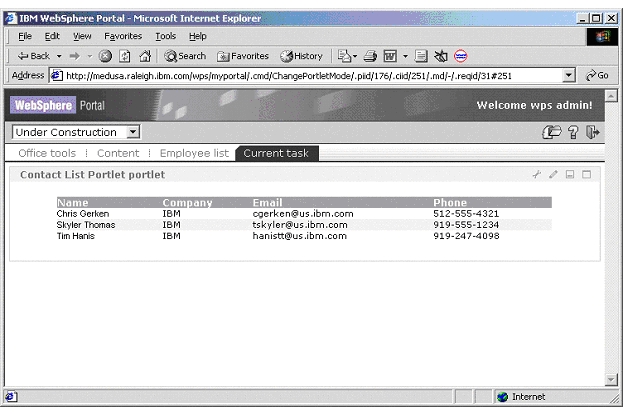Image resolution: width=623 pixels, height=414 pixels.
Task: Click the toolbar icon right of the notepad icon
Action: 441,56
